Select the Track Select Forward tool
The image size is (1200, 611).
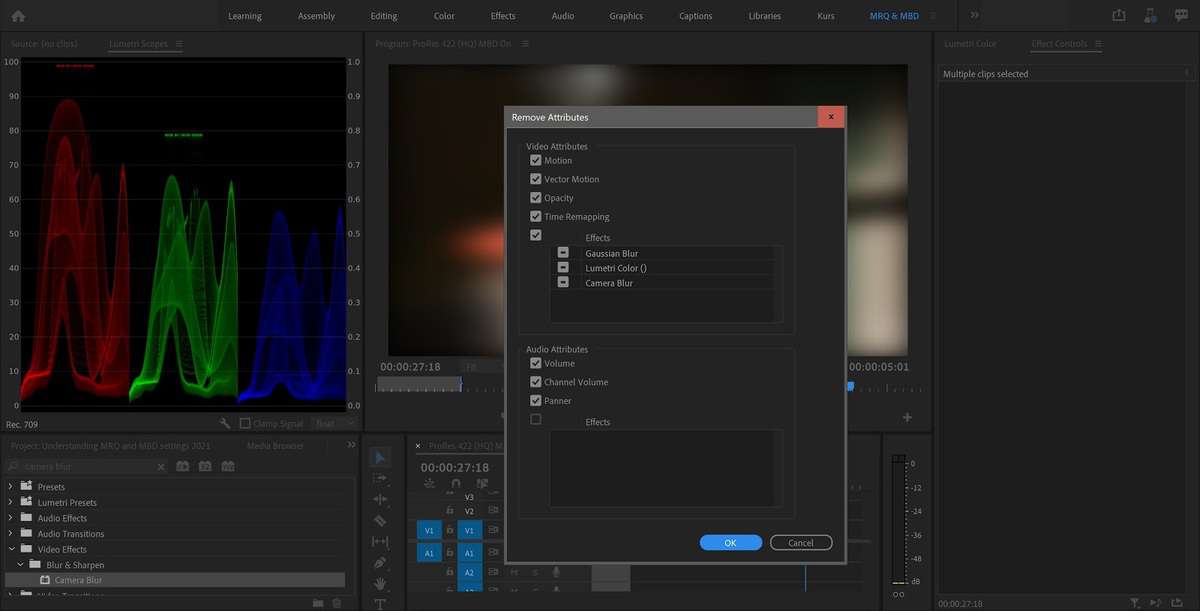(381, 478)
